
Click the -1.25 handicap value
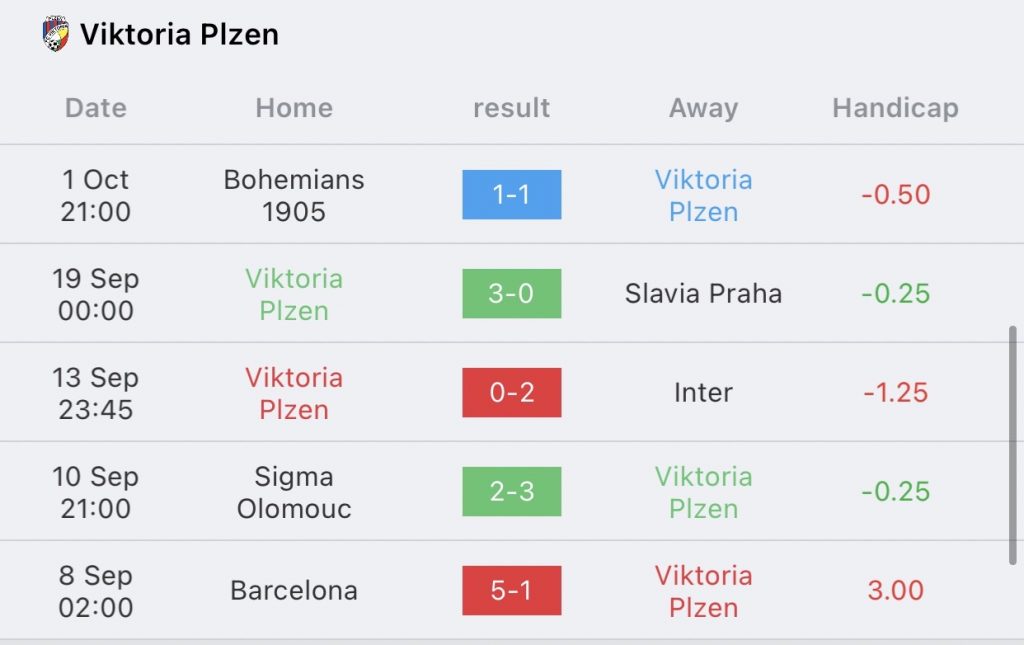[x=895, y=392]
